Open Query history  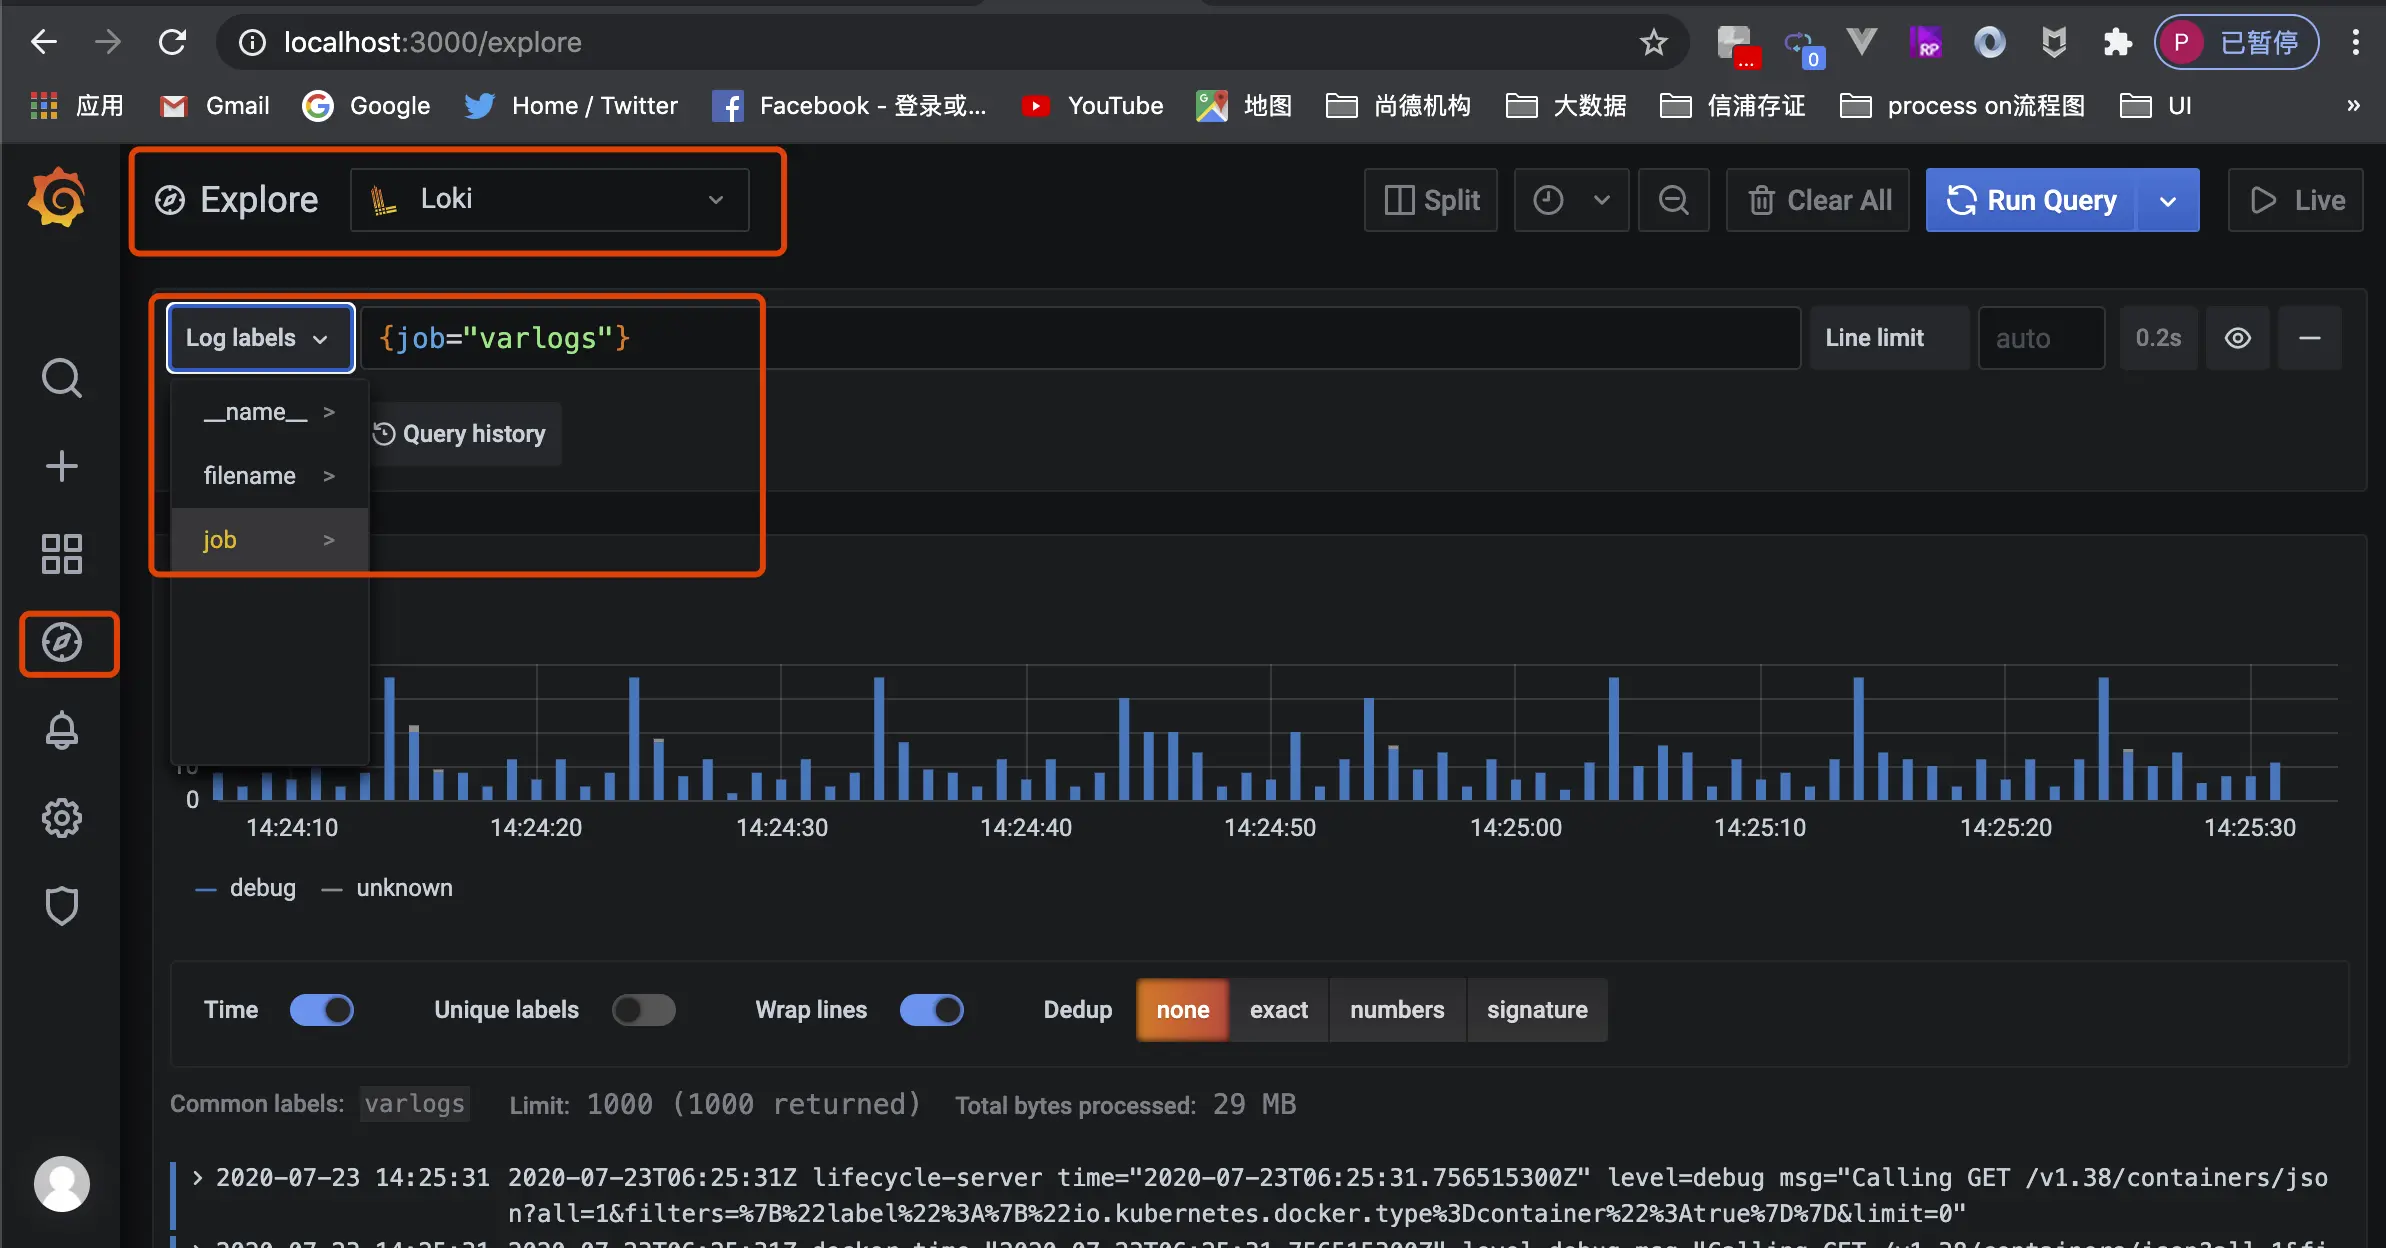coord(460,434)
